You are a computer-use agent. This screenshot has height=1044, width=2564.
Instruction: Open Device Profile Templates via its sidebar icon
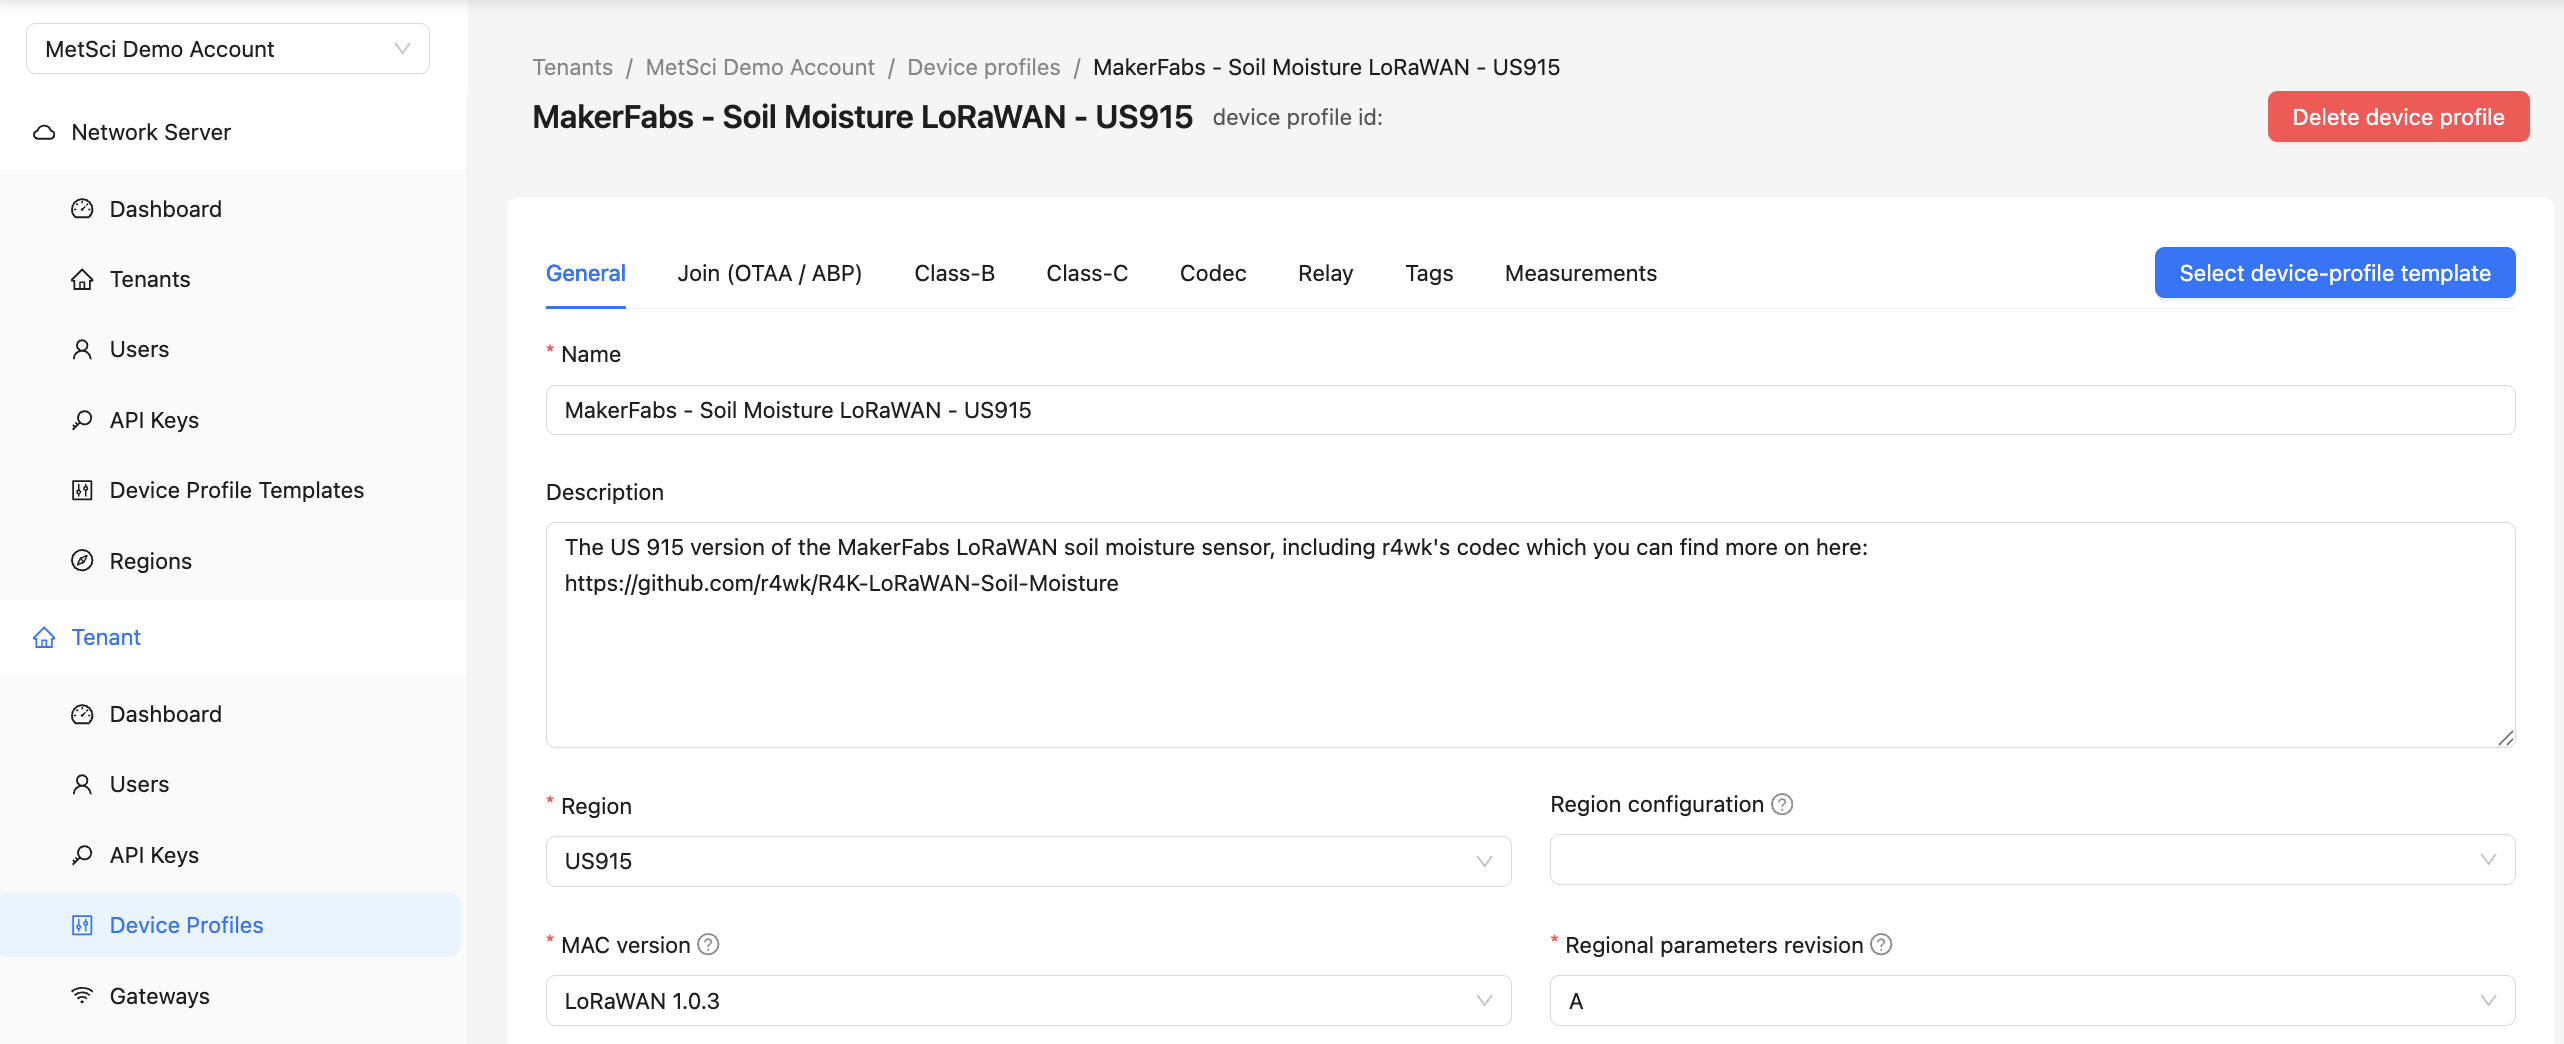point(84,490)
